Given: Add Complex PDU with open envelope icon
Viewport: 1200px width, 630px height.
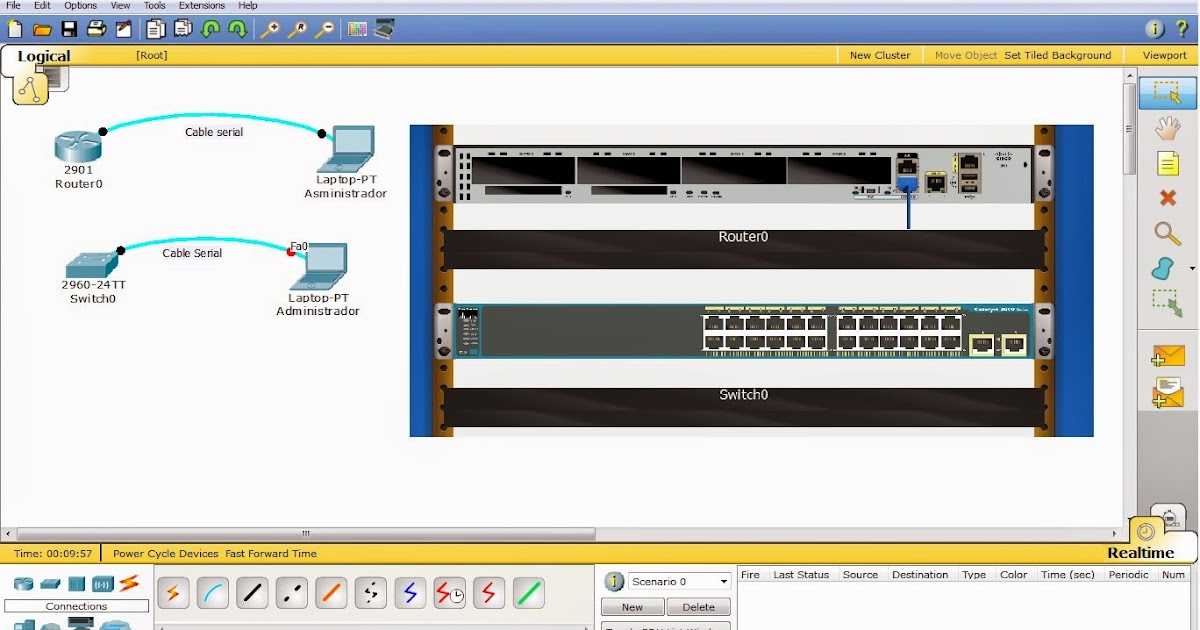Looking at the screenshot, I should coord(1167,393).
